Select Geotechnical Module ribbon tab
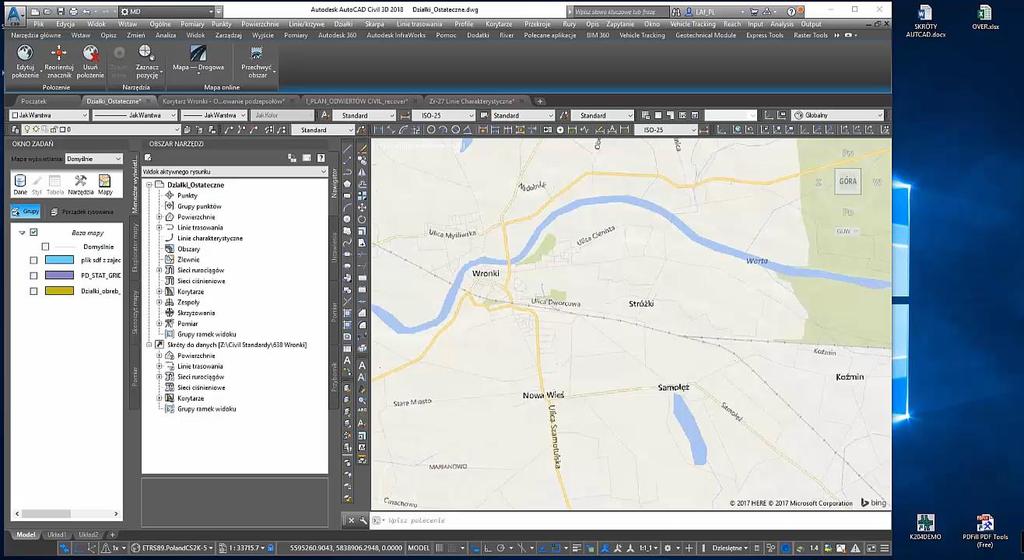The image size is (1024, 560). (x=705, y=35)
